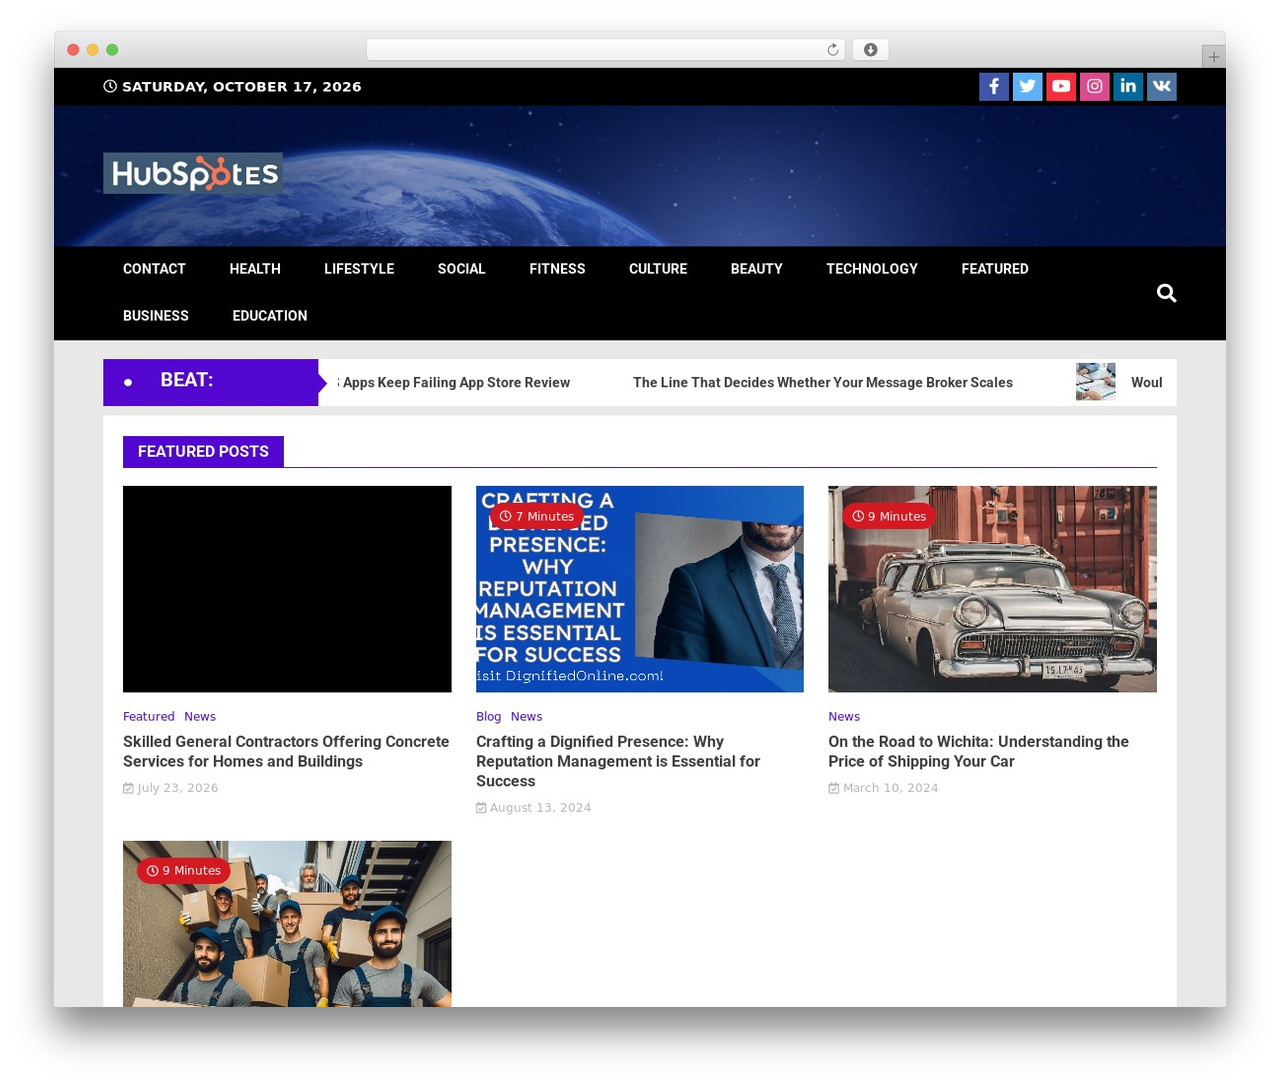1280x1084 pixels.
Task: Open the Contact menu item
Action: 154,269
